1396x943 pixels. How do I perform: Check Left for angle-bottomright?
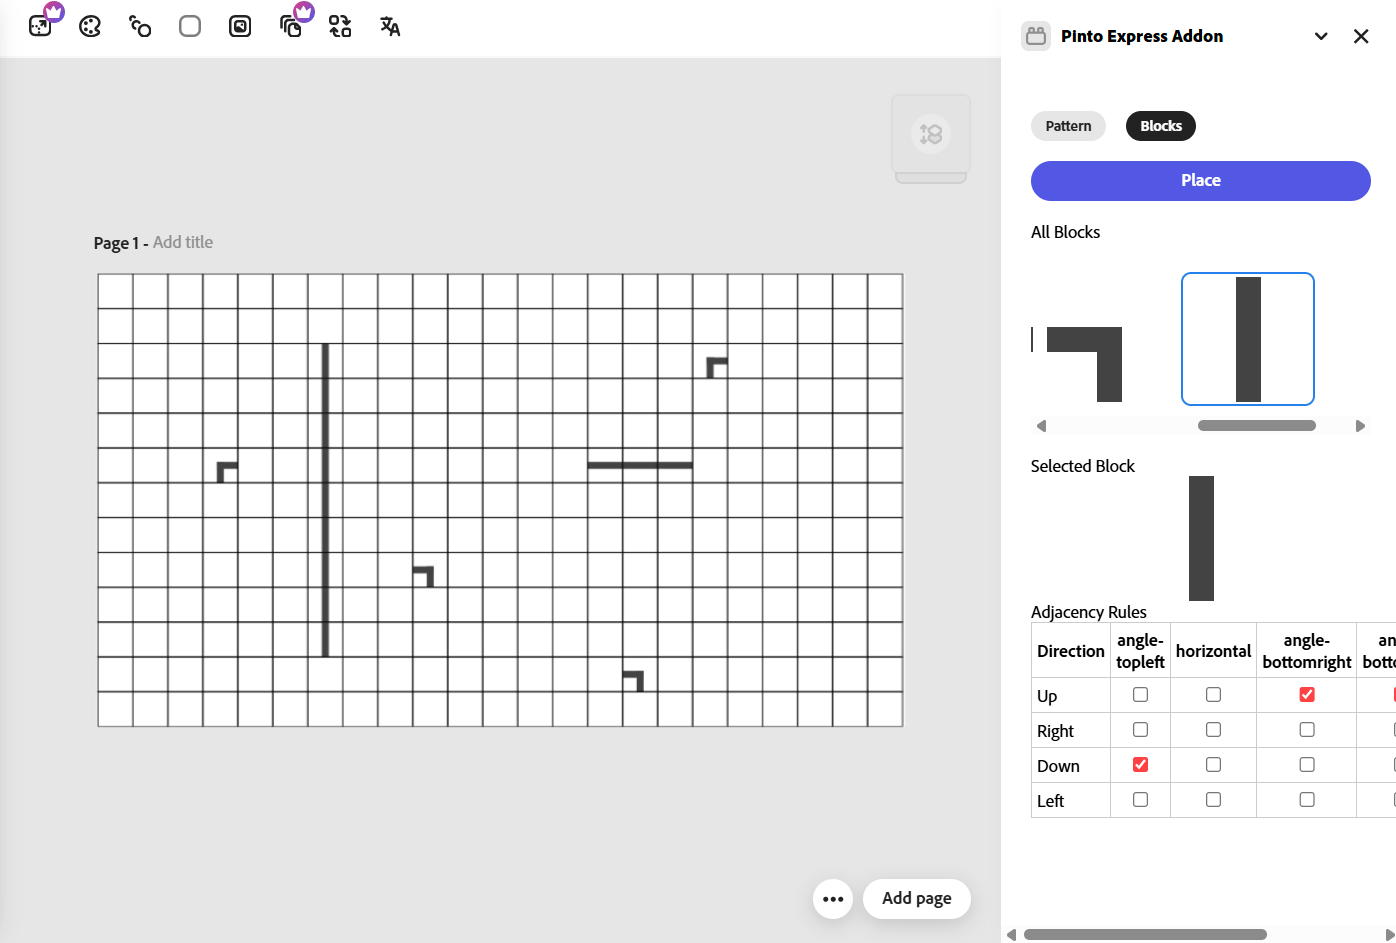pyautogui.click(x=1307, y=799)
